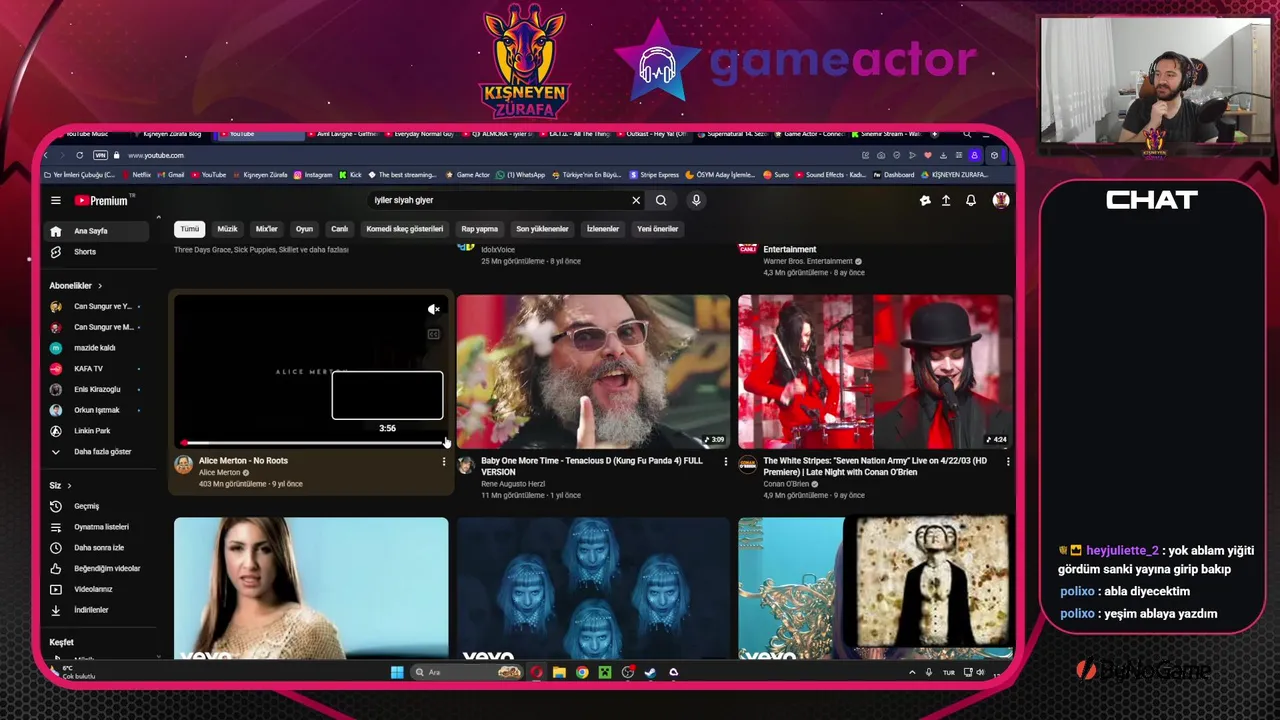Screen dimensions: 1280x720
Task: Open Conan O'Brien channel name link
Action: (x=788, y=484)
